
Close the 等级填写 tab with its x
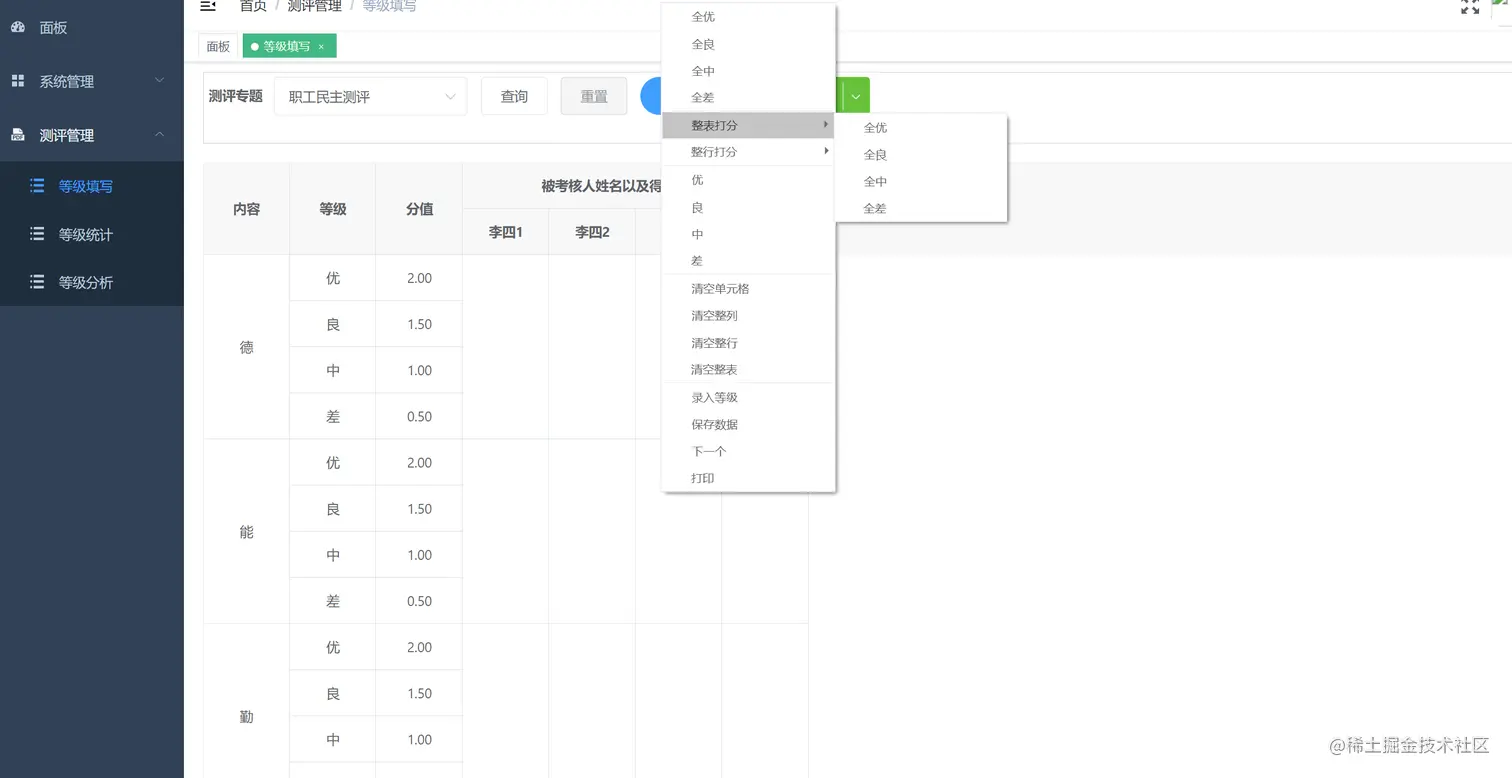click(321, 46)
